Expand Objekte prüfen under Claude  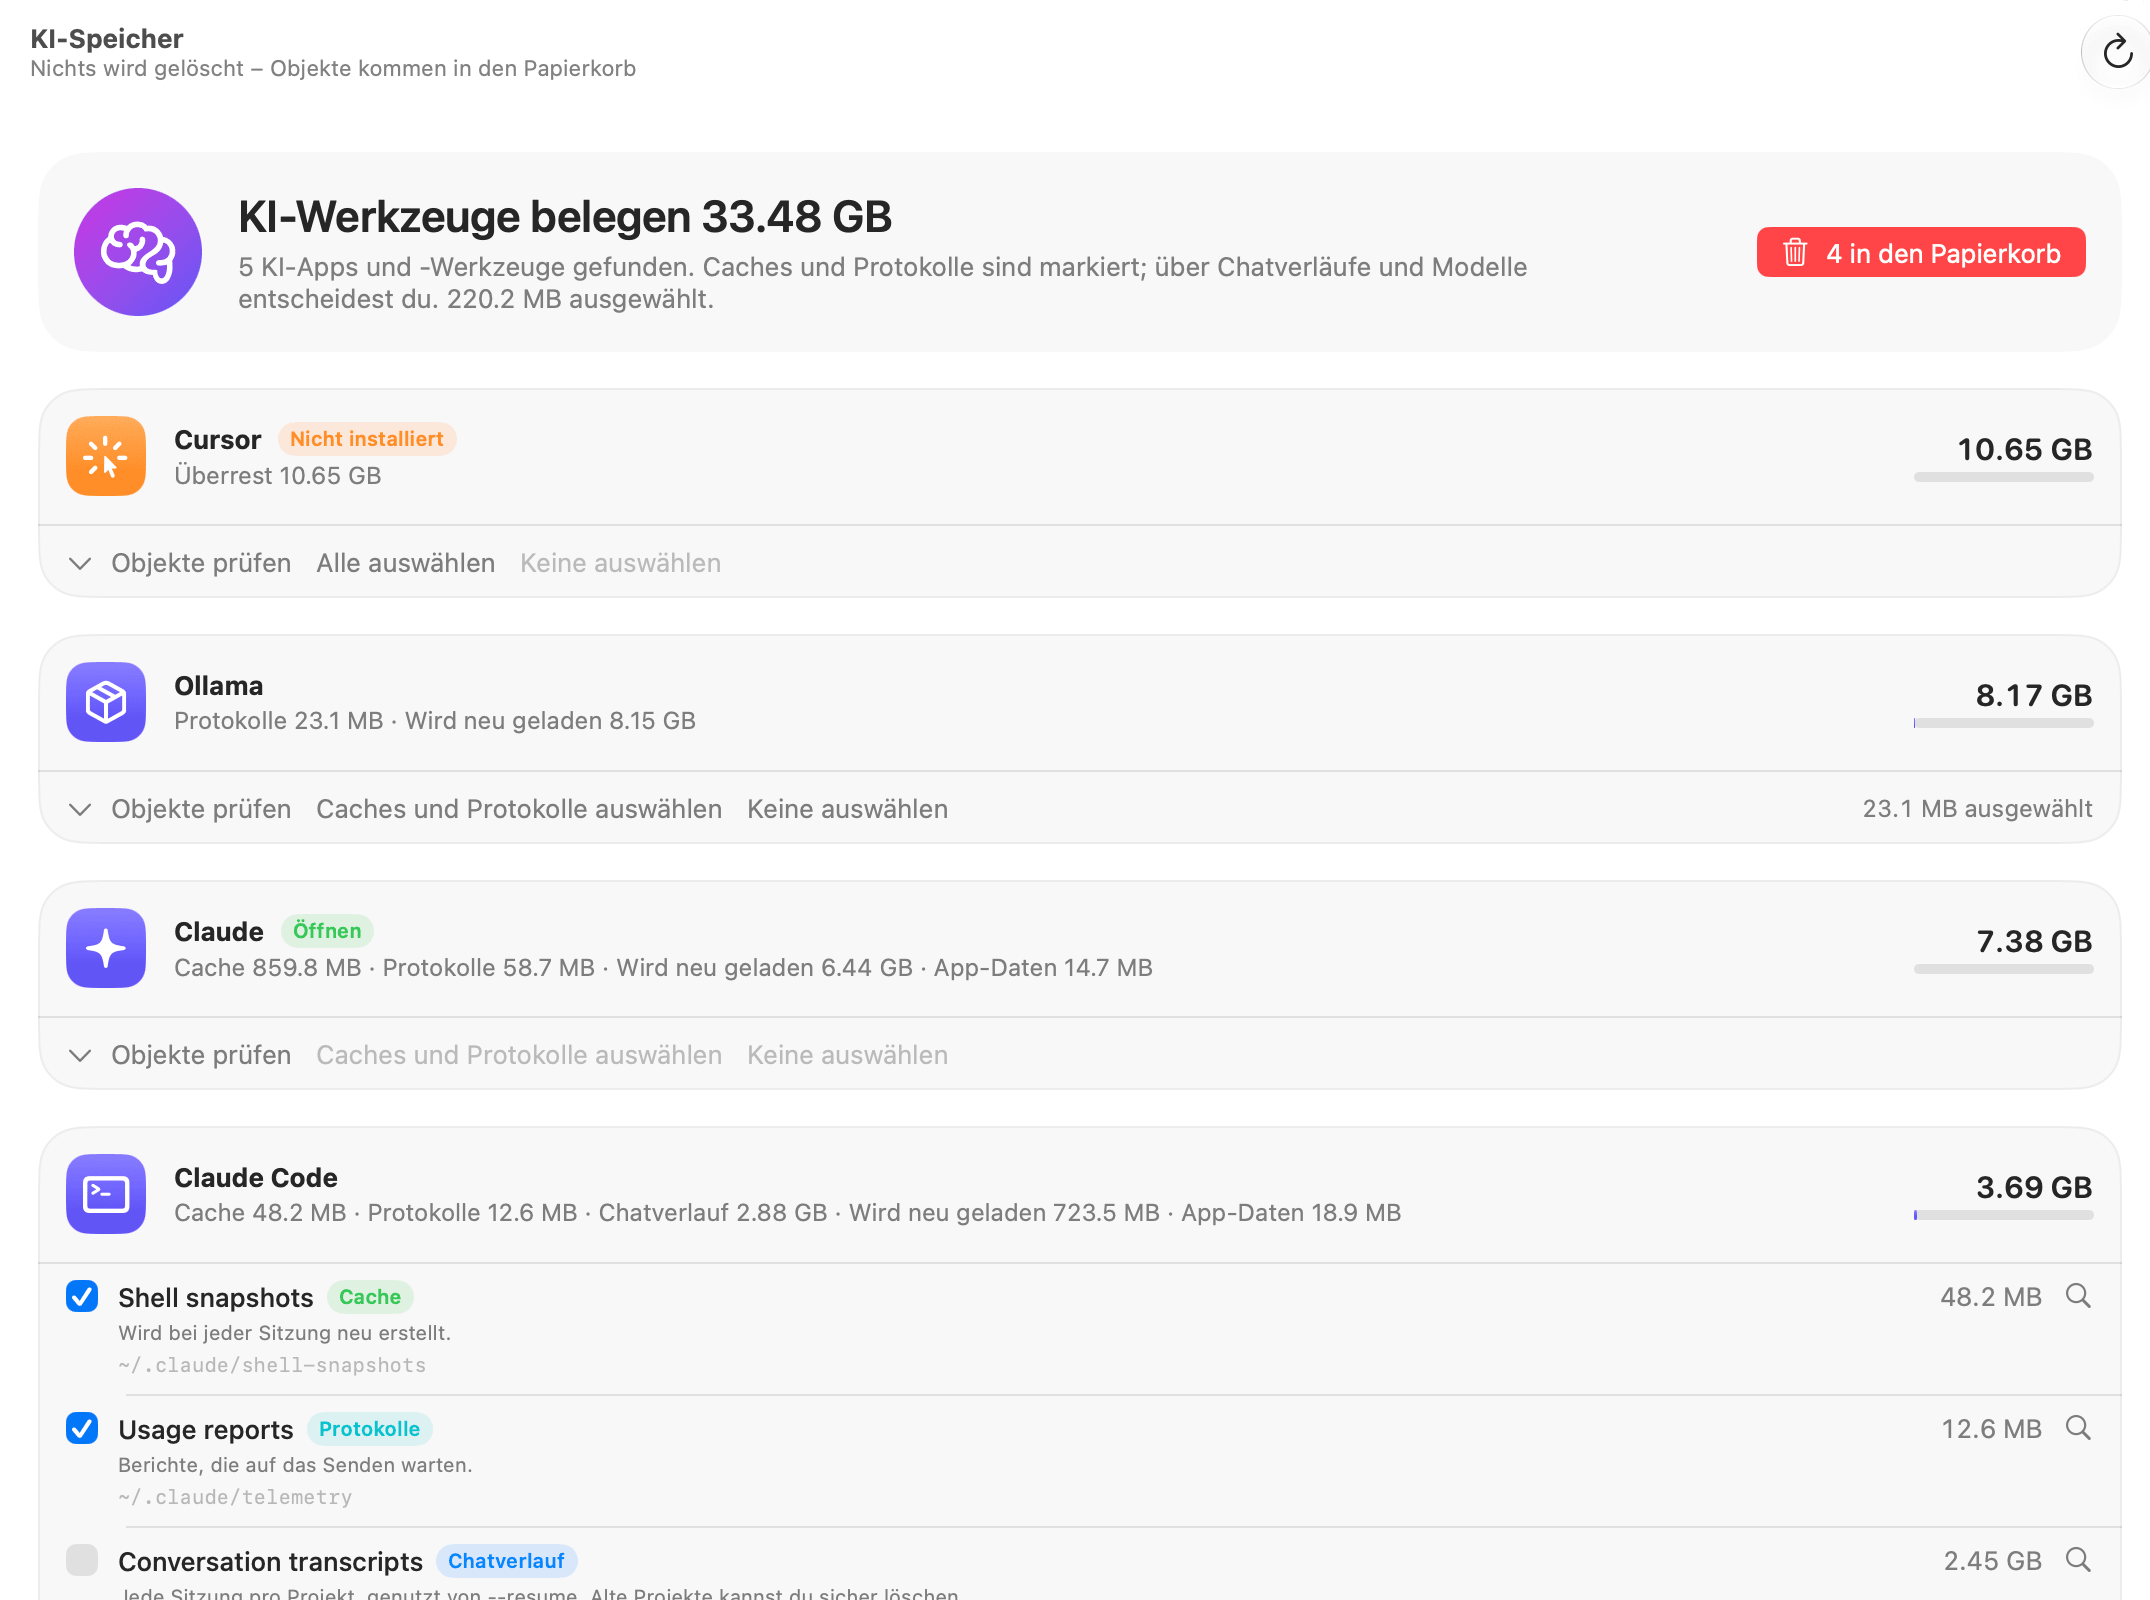tap(180, 1055)
